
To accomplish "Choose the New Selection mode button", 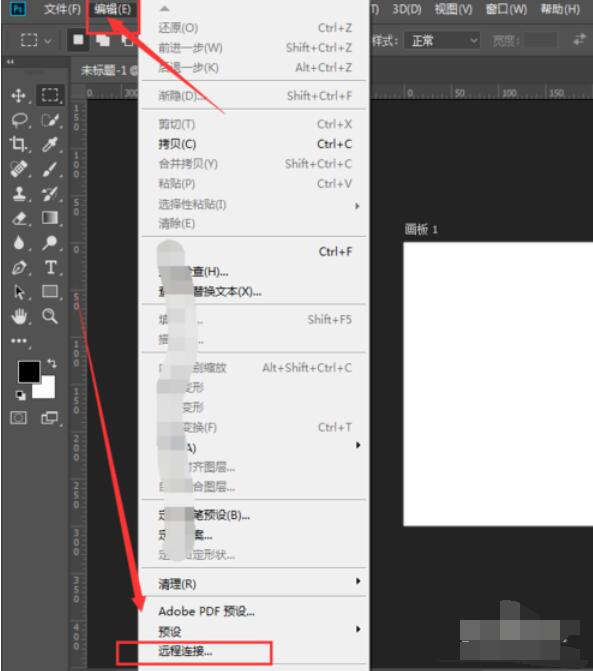I will 78,40.
